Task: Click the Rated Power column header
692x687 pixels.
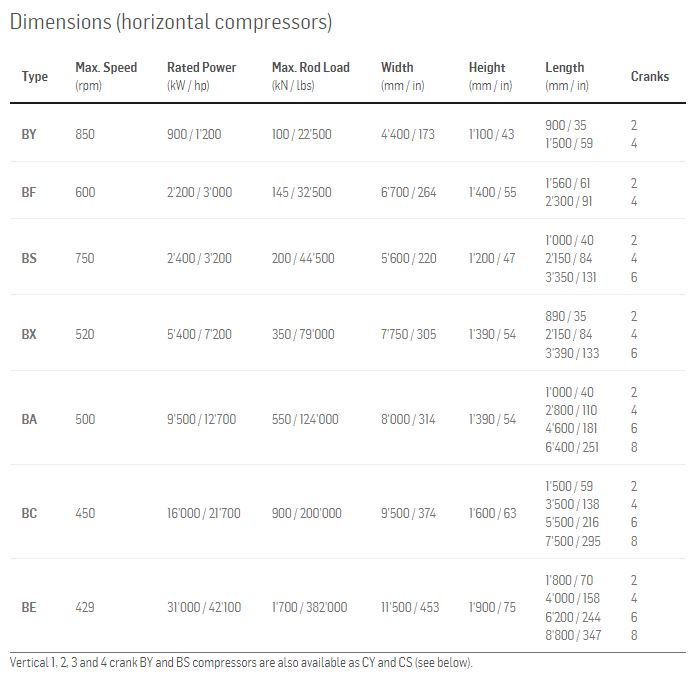Action: (x=202, y=68)
